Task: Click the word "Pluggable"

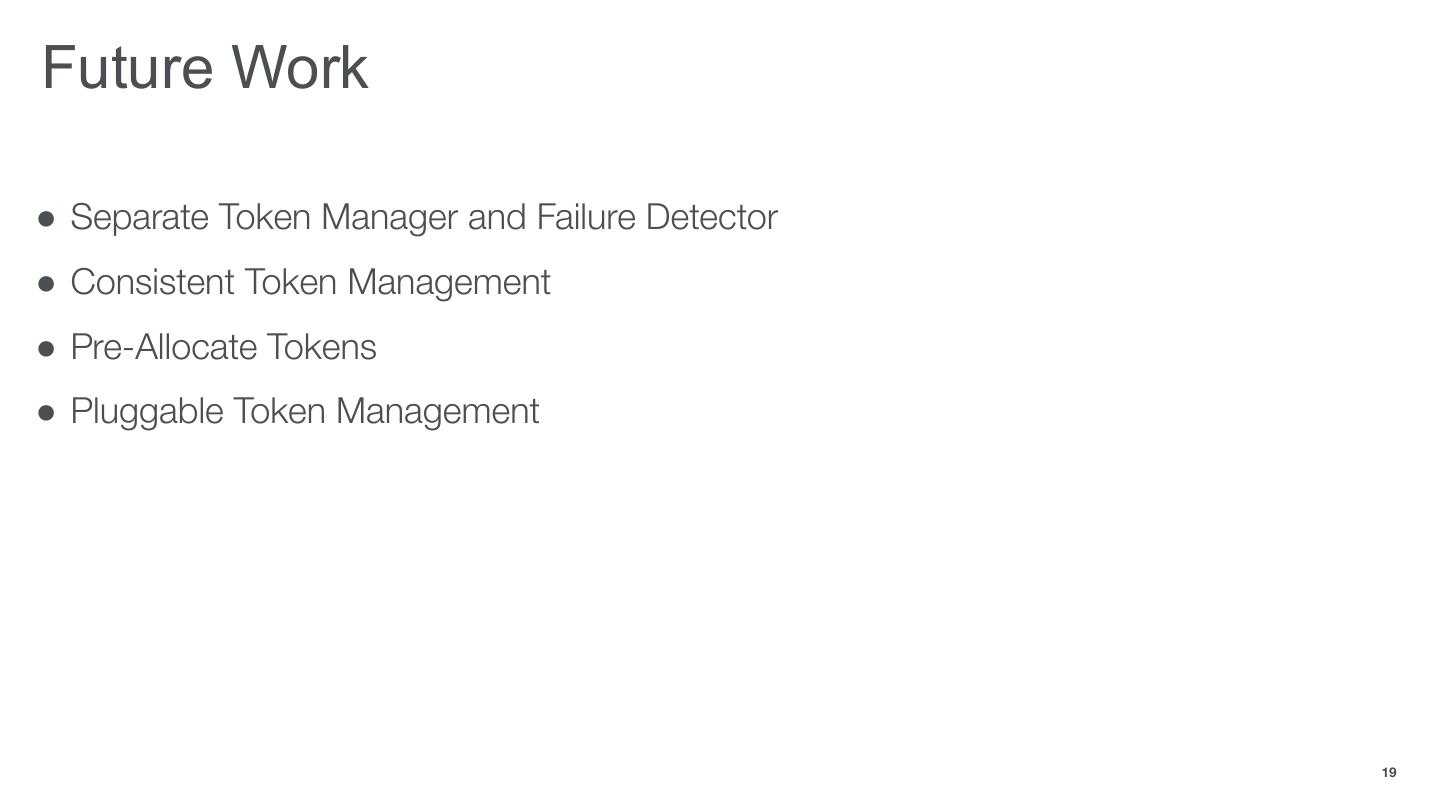Action: 146,411
